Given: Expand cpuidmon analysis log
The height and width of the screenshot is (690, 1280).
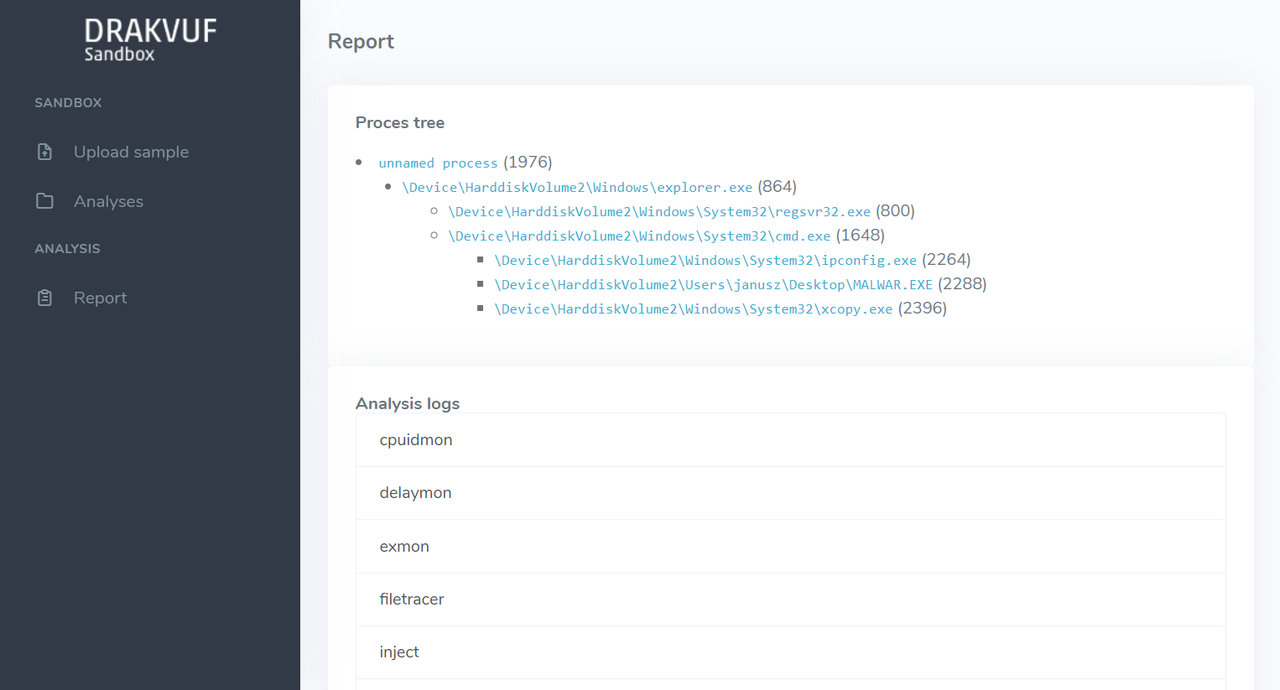Looking at the screenshot, I should click(x=790, y=440).
